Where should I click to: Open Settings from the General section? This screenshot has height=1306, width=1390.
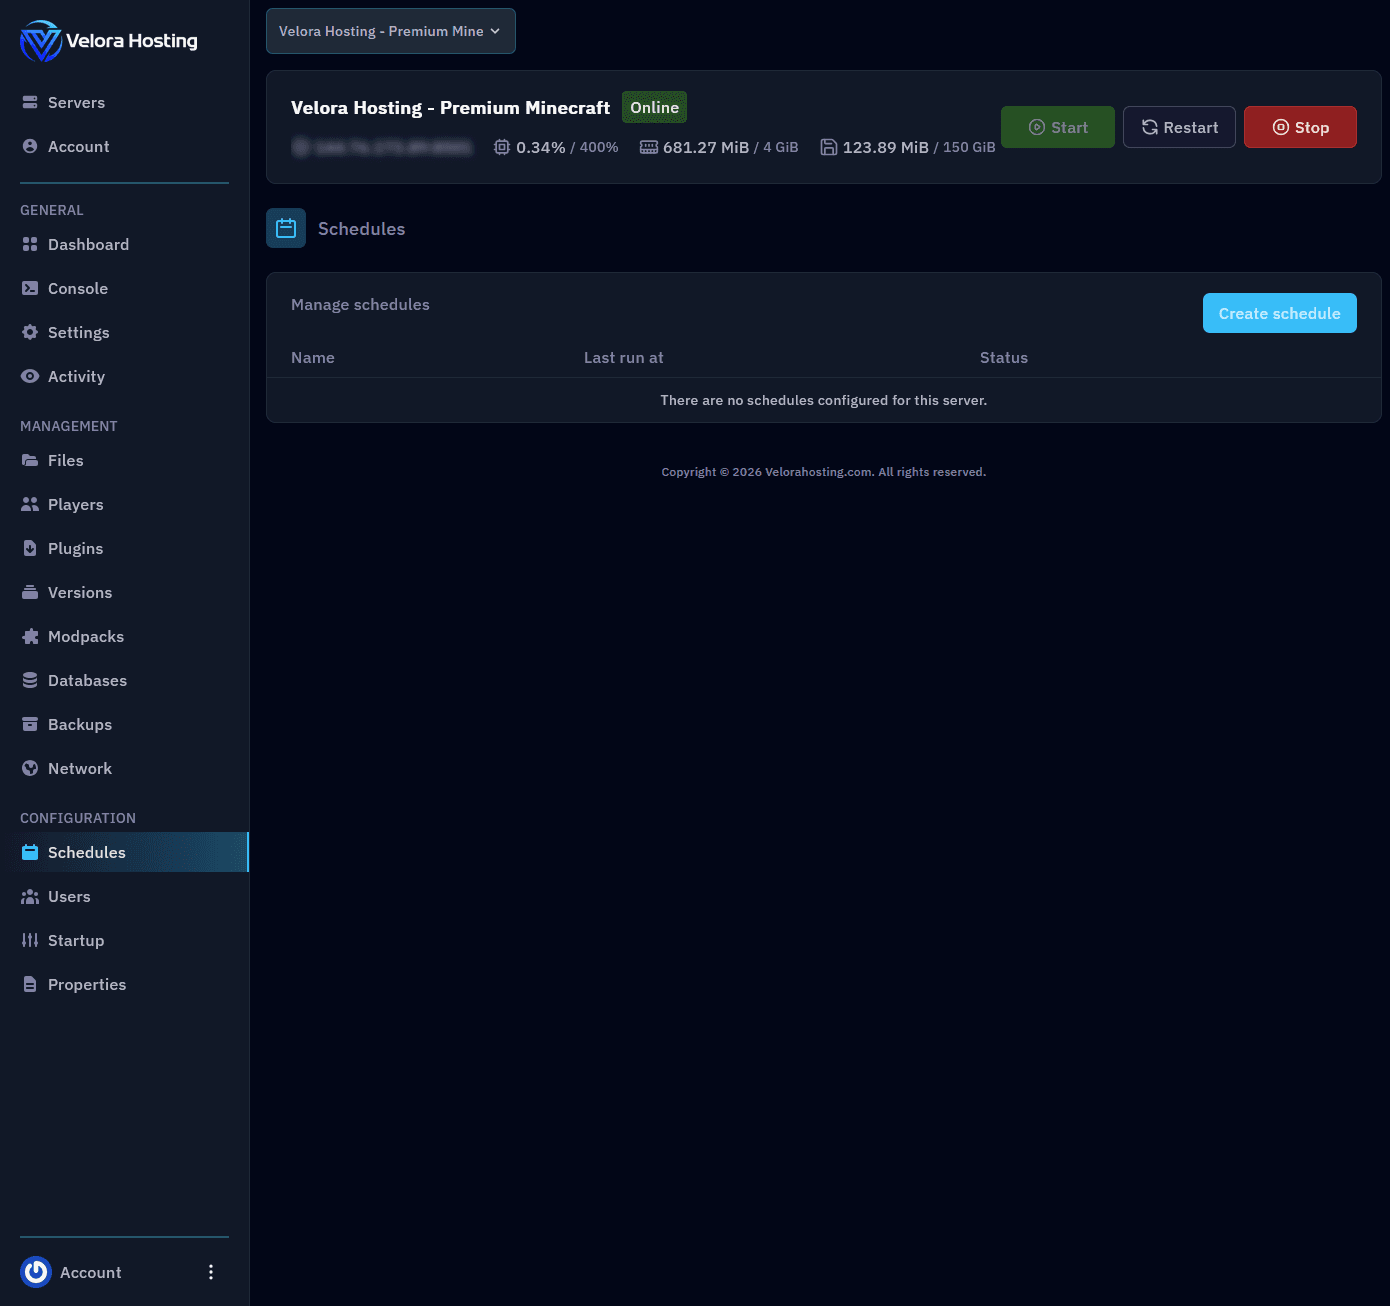pos(78,332)
